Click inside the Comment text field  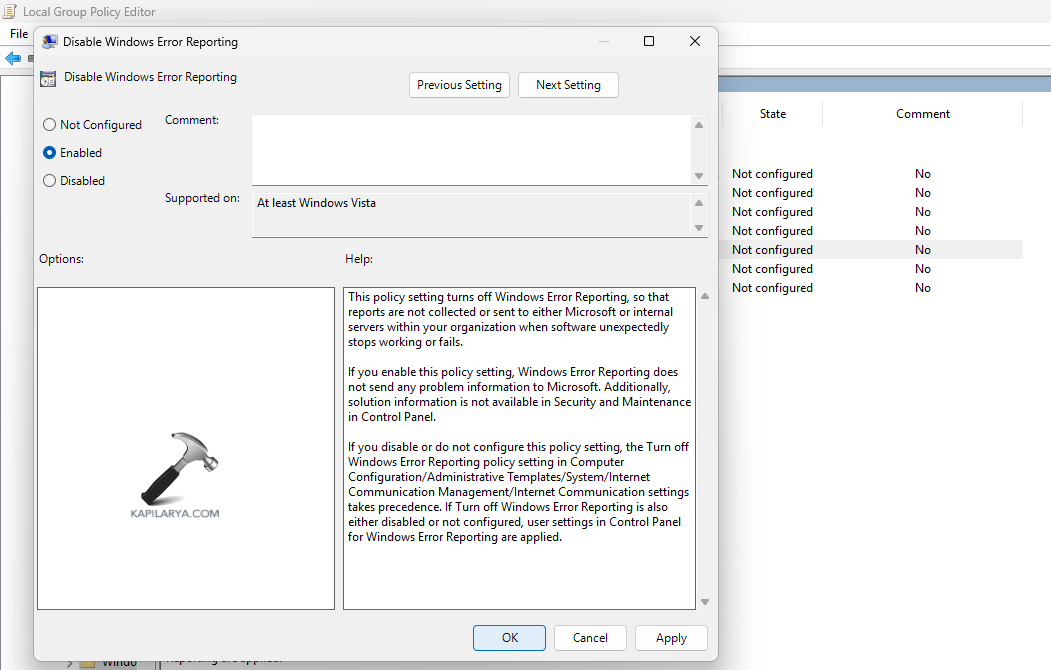(470, 149)
